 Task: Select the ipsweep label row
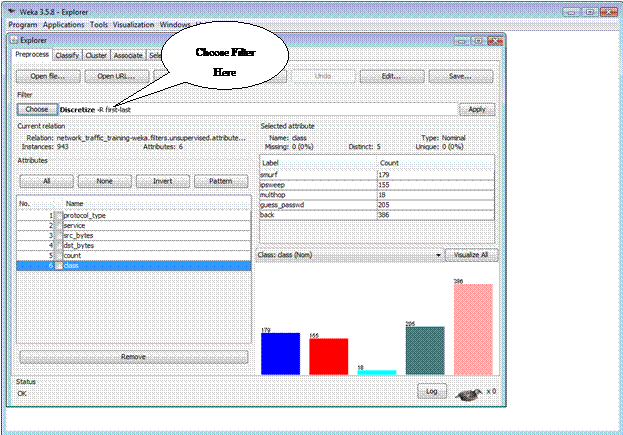point(377,185)
